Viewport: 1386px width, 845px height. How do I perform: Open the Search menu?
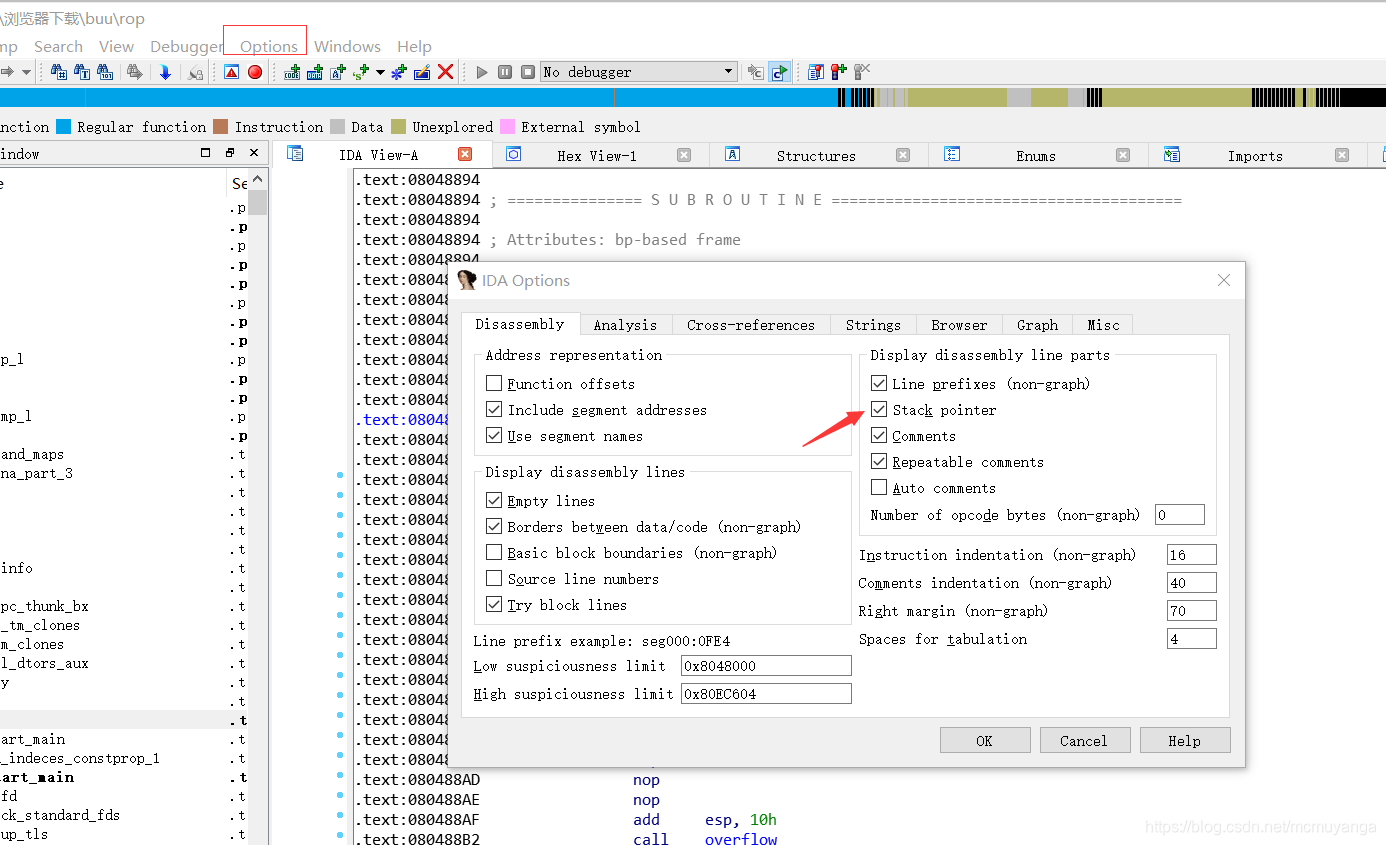(58, 46)
